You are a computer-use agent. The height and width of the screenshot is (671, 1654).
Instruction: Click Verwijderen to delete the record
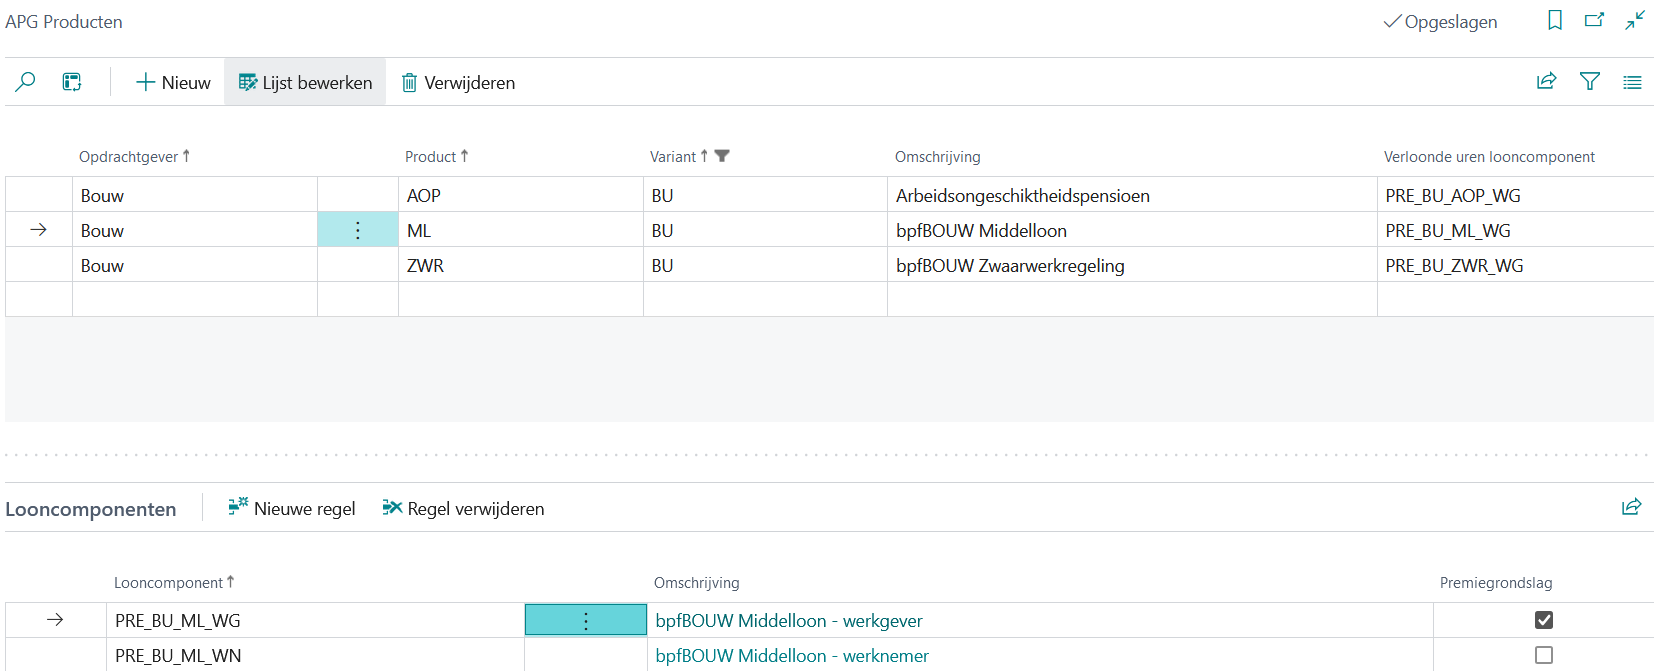click(458, 83)
